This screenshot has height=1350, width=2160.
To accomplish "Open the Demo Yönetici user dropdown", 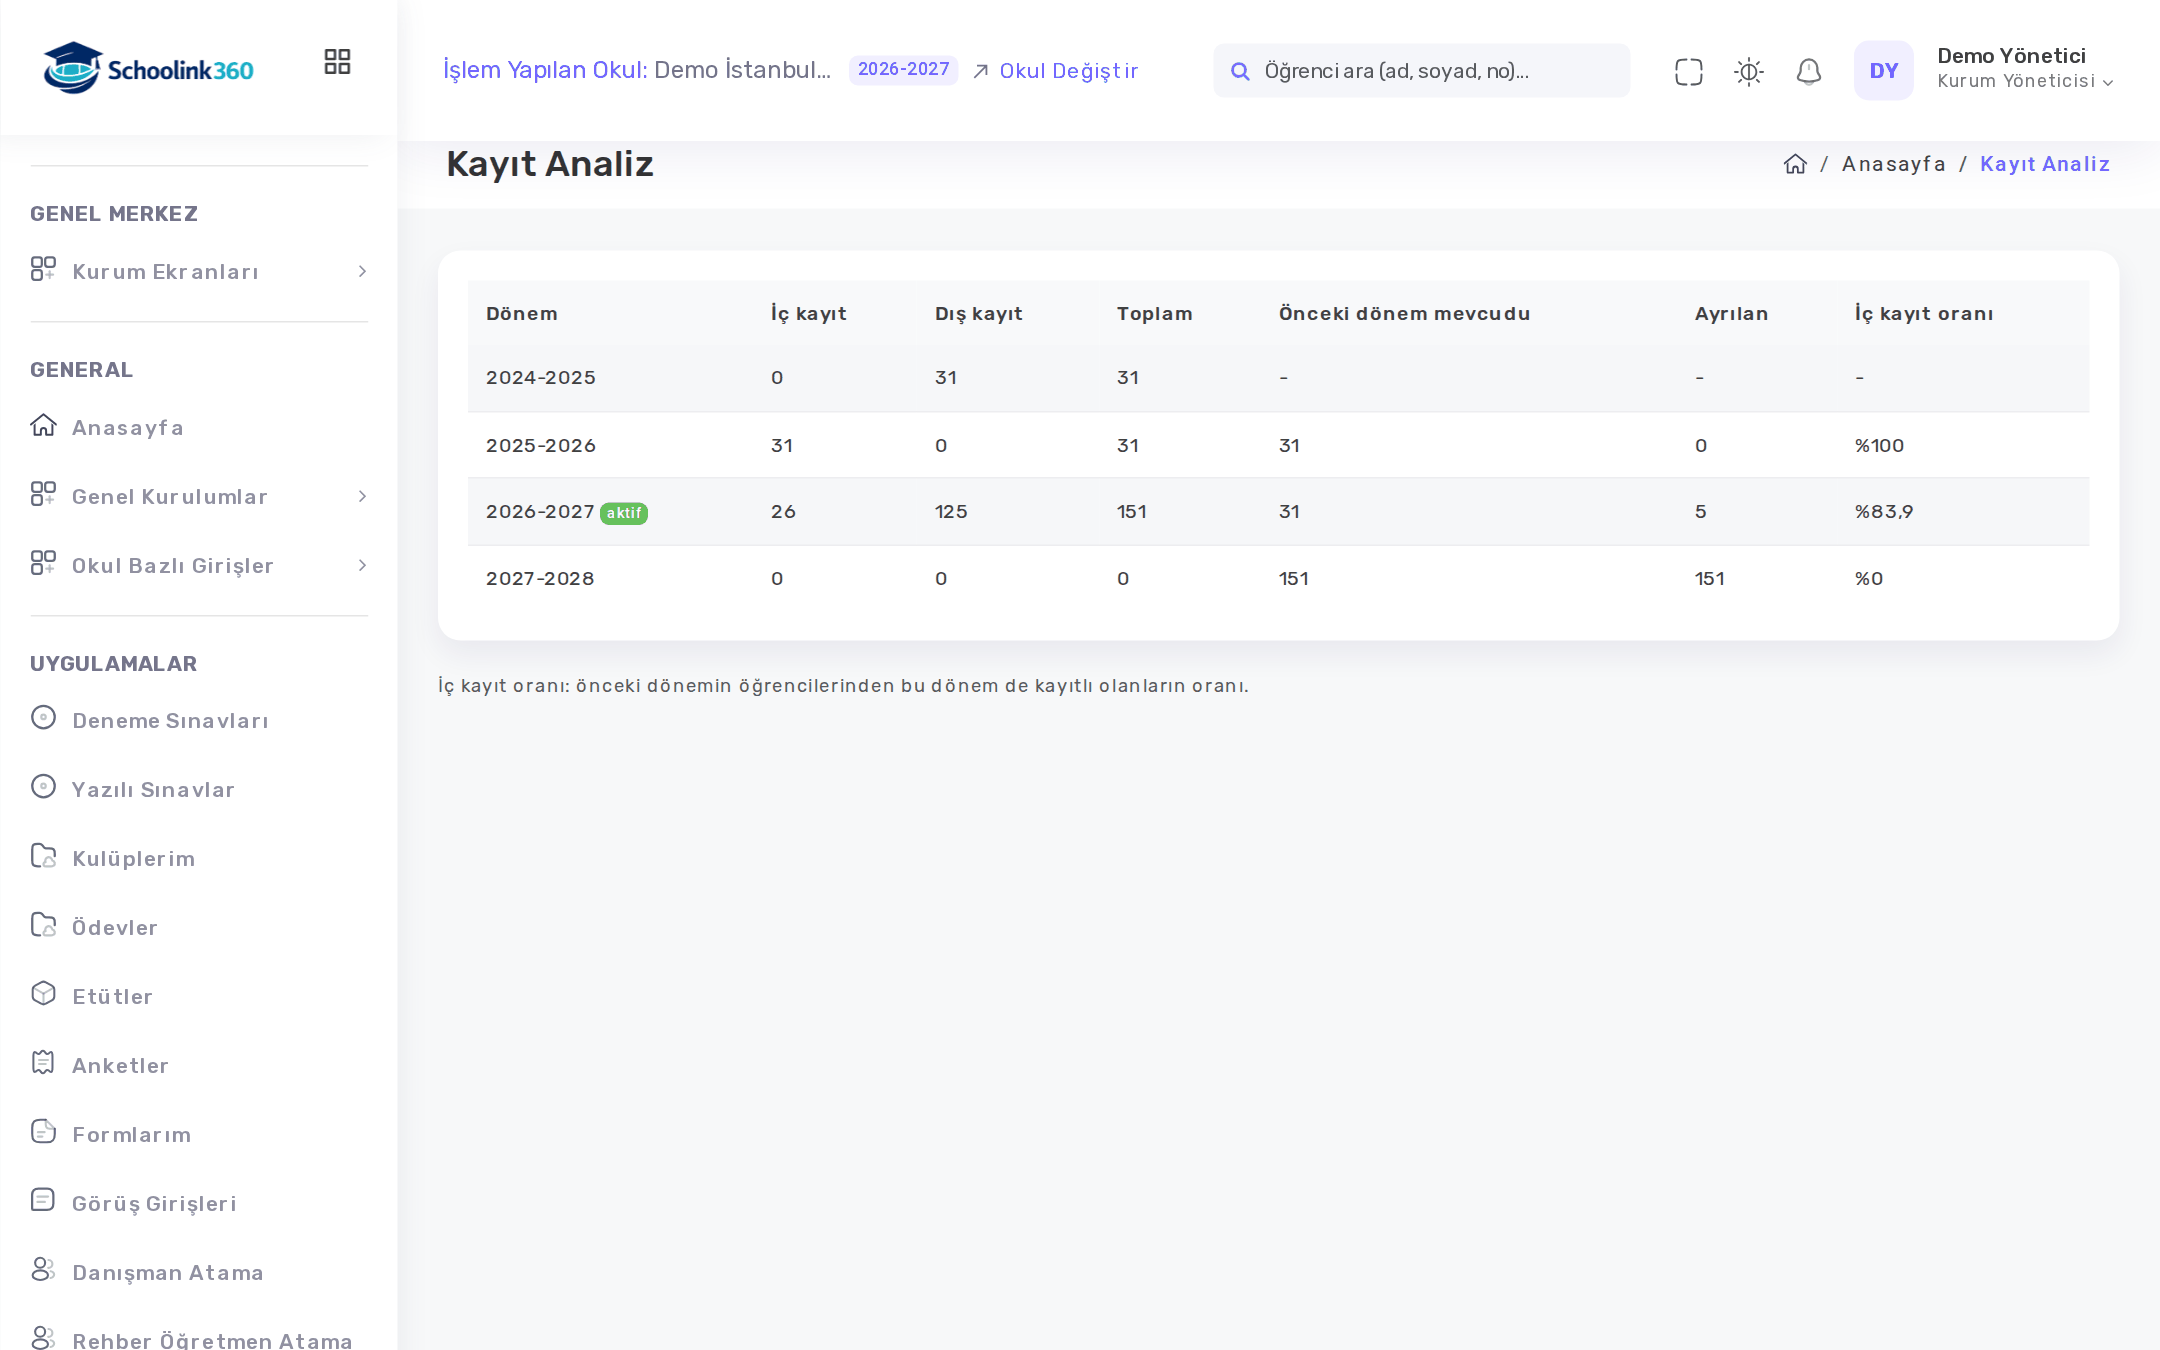I will coord(2024,69).
